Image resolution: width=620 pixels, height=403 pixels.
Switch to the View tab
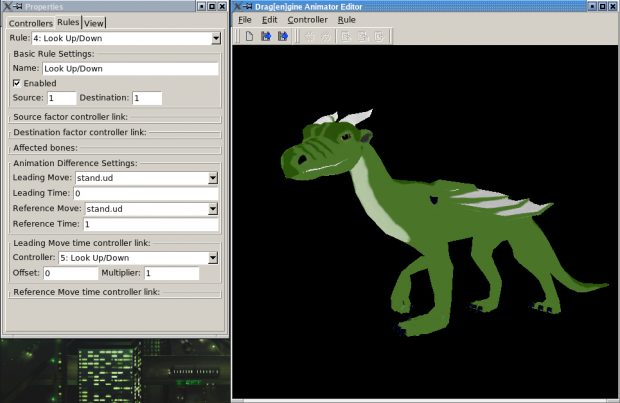[94, 23]
